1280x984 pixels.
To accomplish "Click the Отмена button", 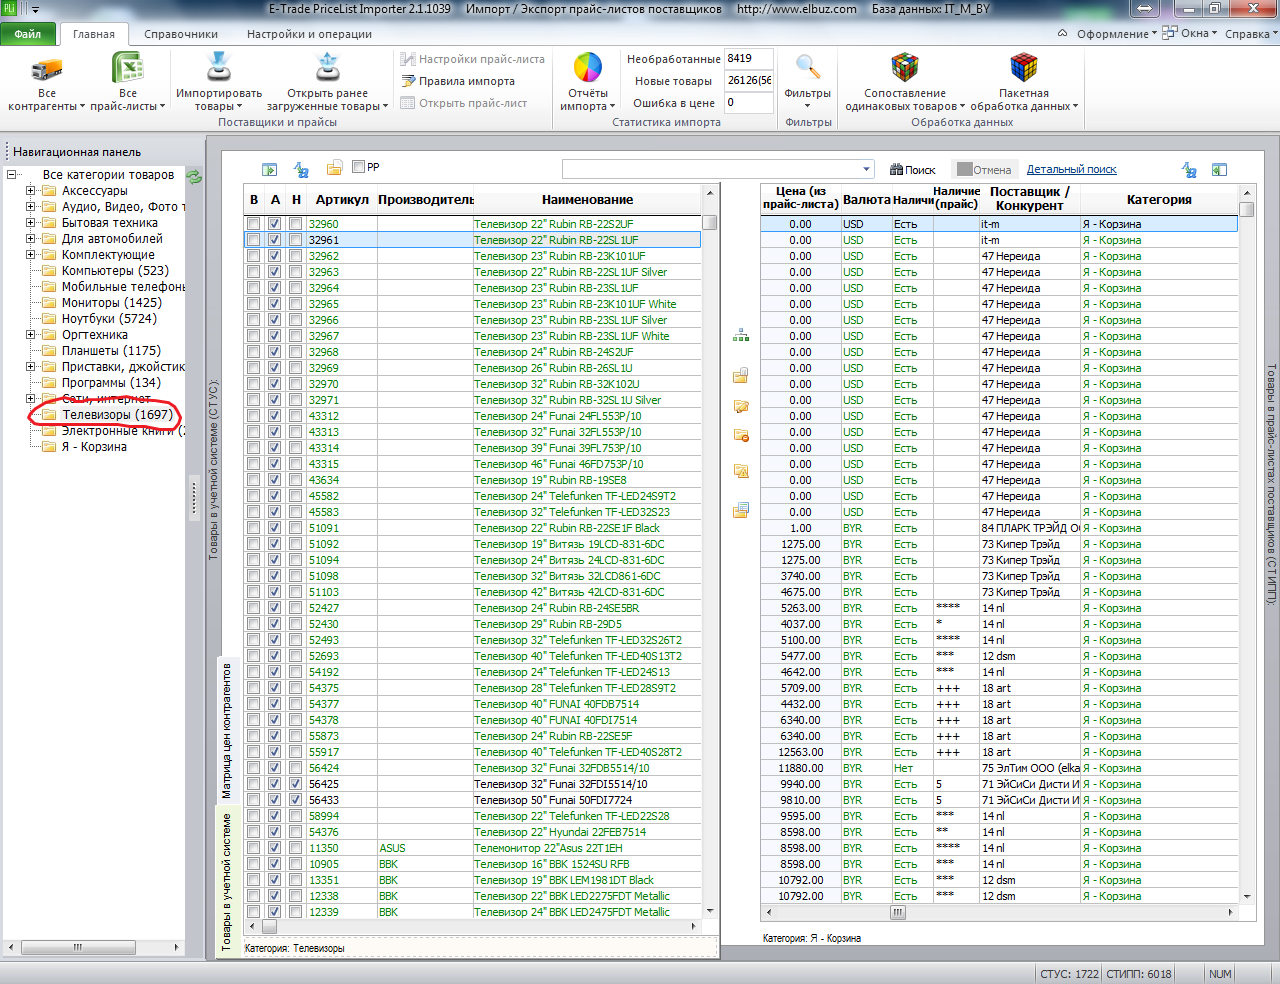I will click(985, 170).
